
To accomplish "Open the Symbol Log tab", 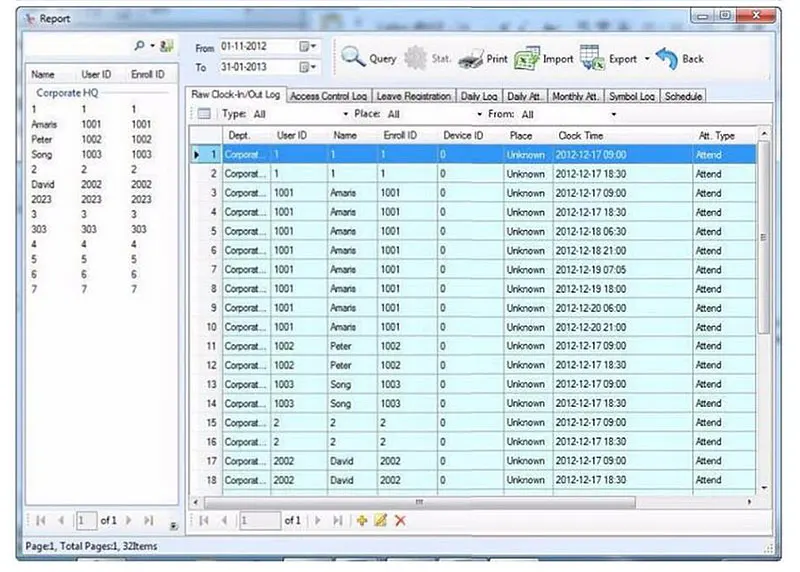I will (x=632, y=96).
